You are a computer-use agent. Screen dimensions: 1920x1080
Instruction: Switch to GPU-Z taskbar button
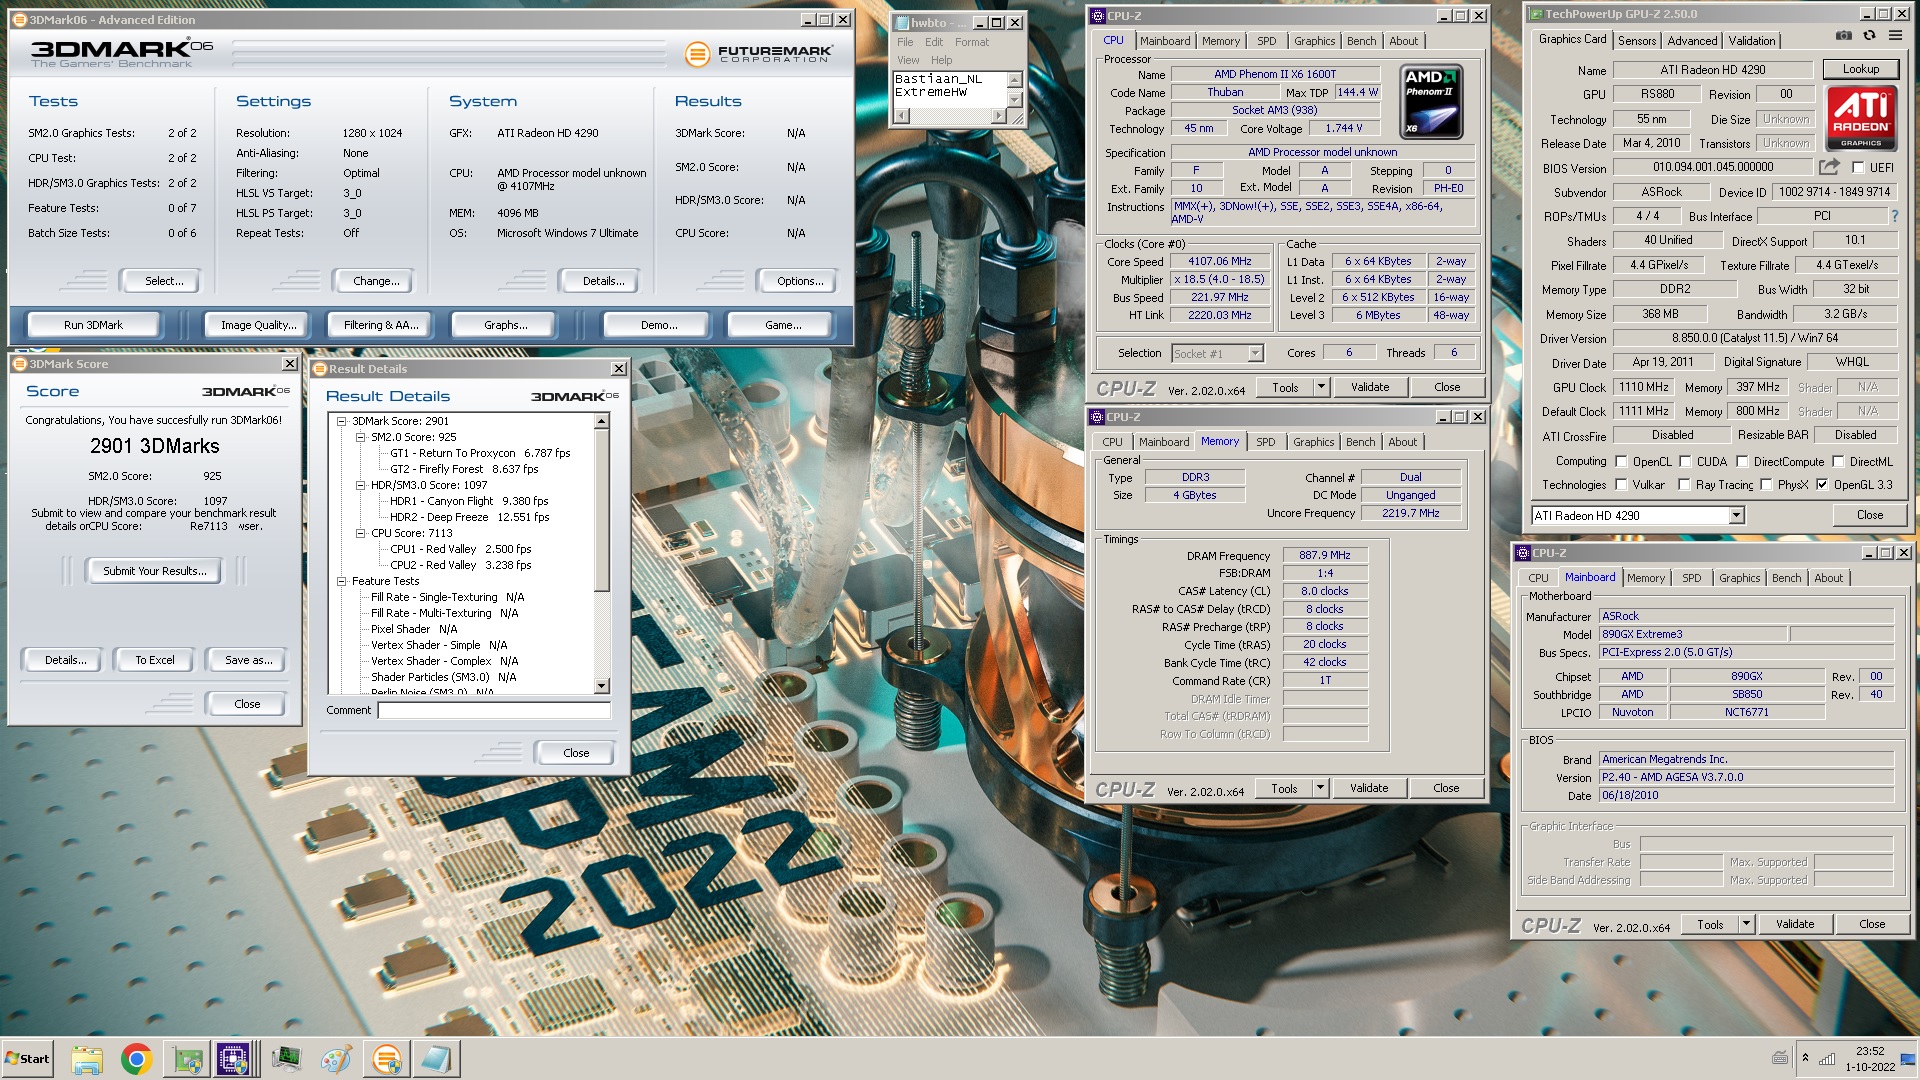[187, 1059]
